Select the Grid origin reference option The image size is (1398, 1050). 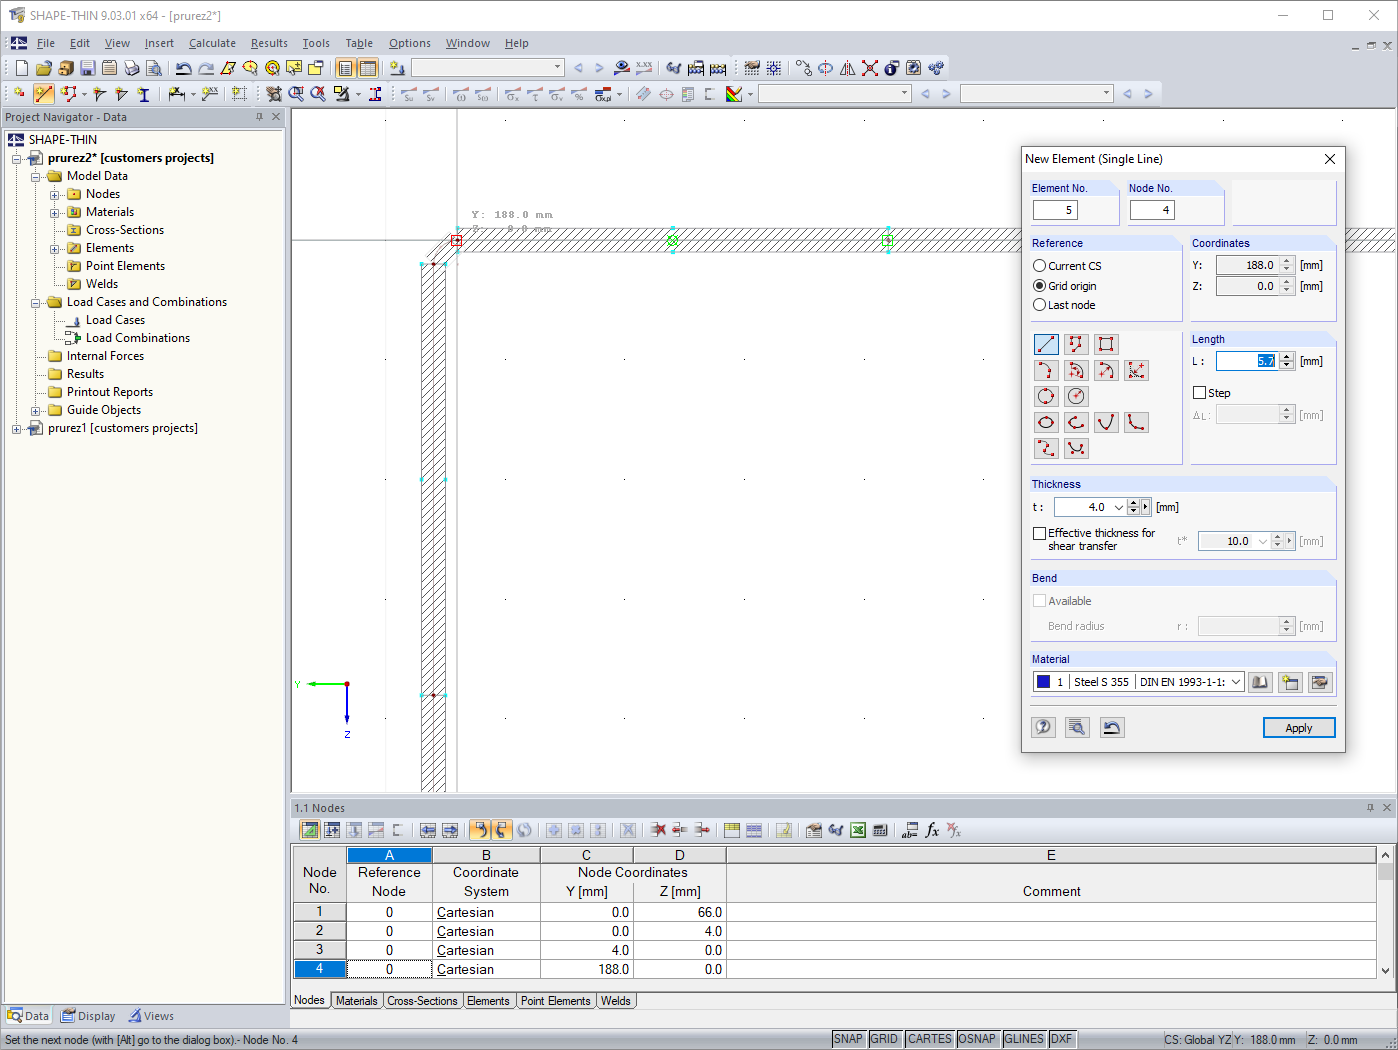click(1040, 286)
